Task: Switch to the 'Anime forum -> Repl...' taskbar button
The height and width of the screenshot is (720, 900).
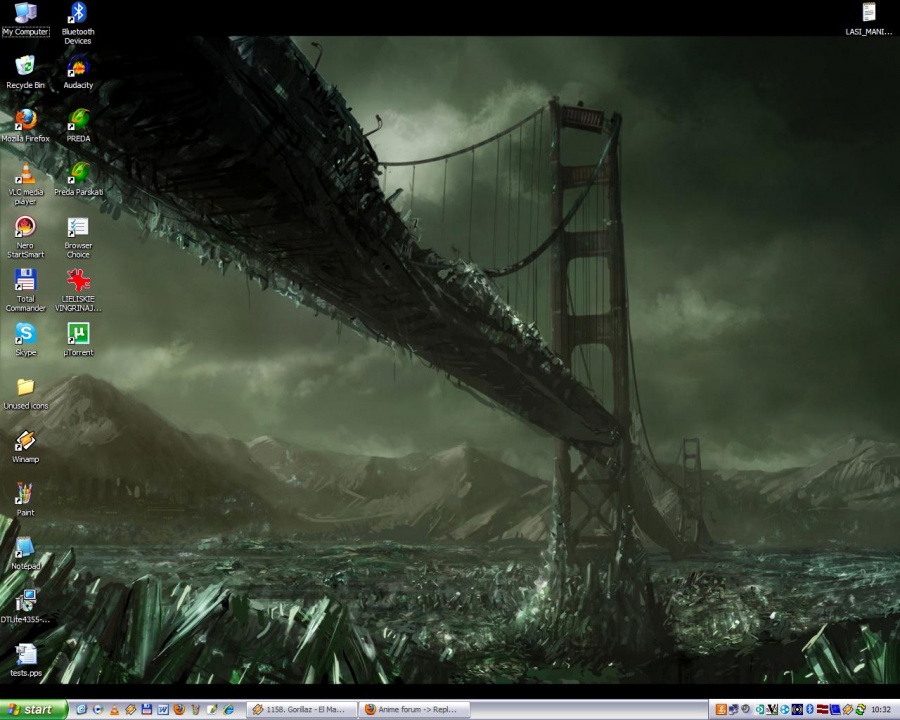Action: 414,710
